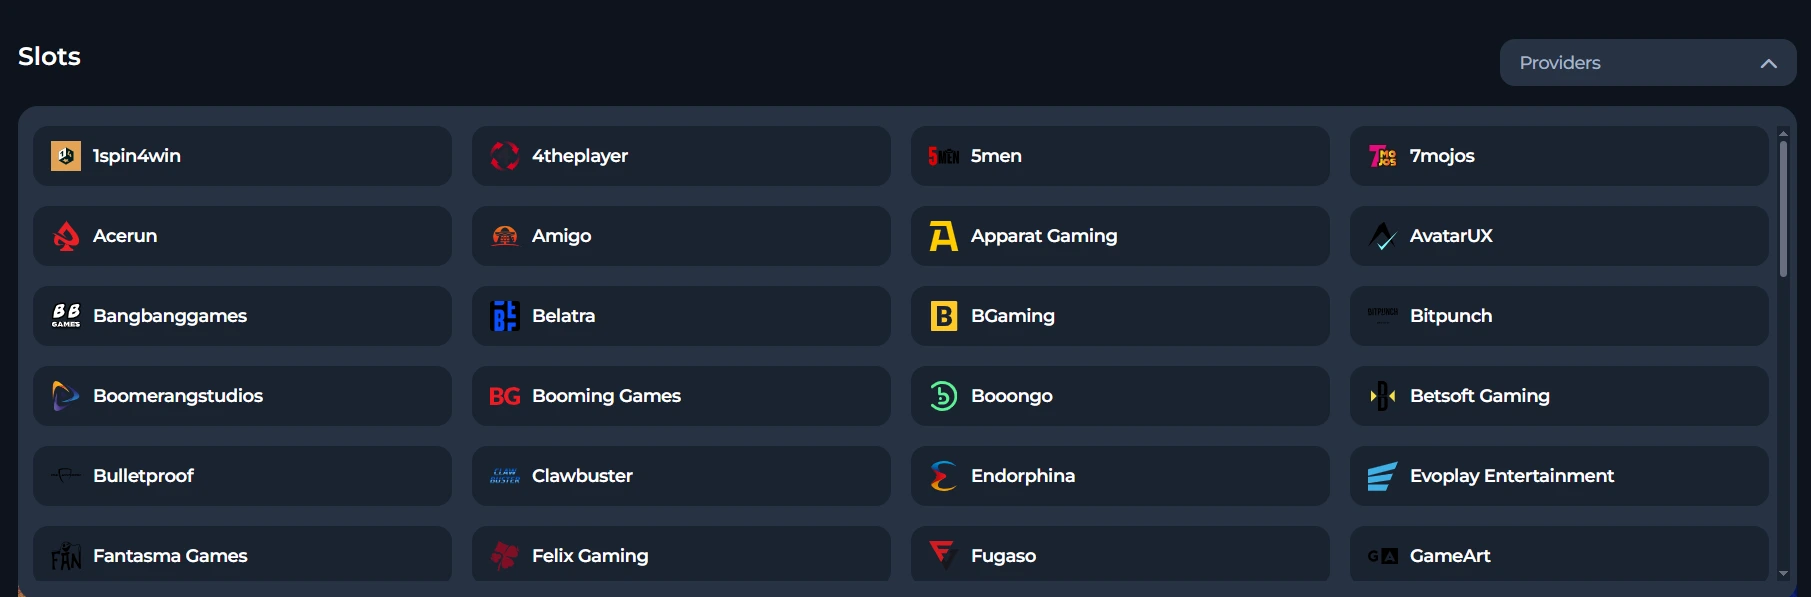The image size is (1811, 597).
Task: Select the BGaming yellow B logo
Action: 942,316
